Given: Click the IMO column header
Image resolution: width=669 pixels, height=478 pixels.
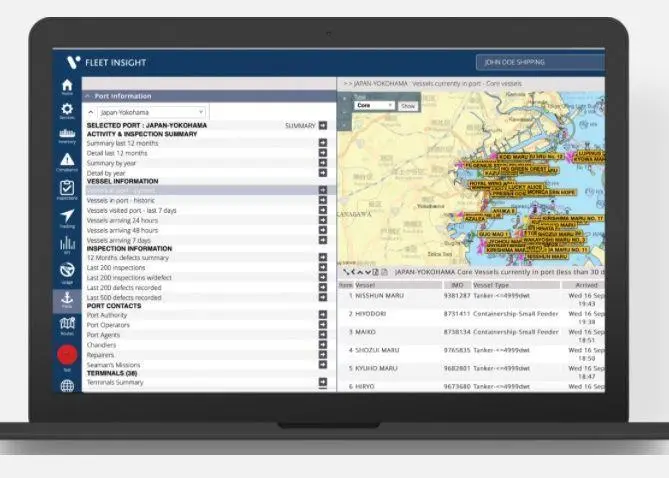Looking at the screenshot, I should [457, 285].
